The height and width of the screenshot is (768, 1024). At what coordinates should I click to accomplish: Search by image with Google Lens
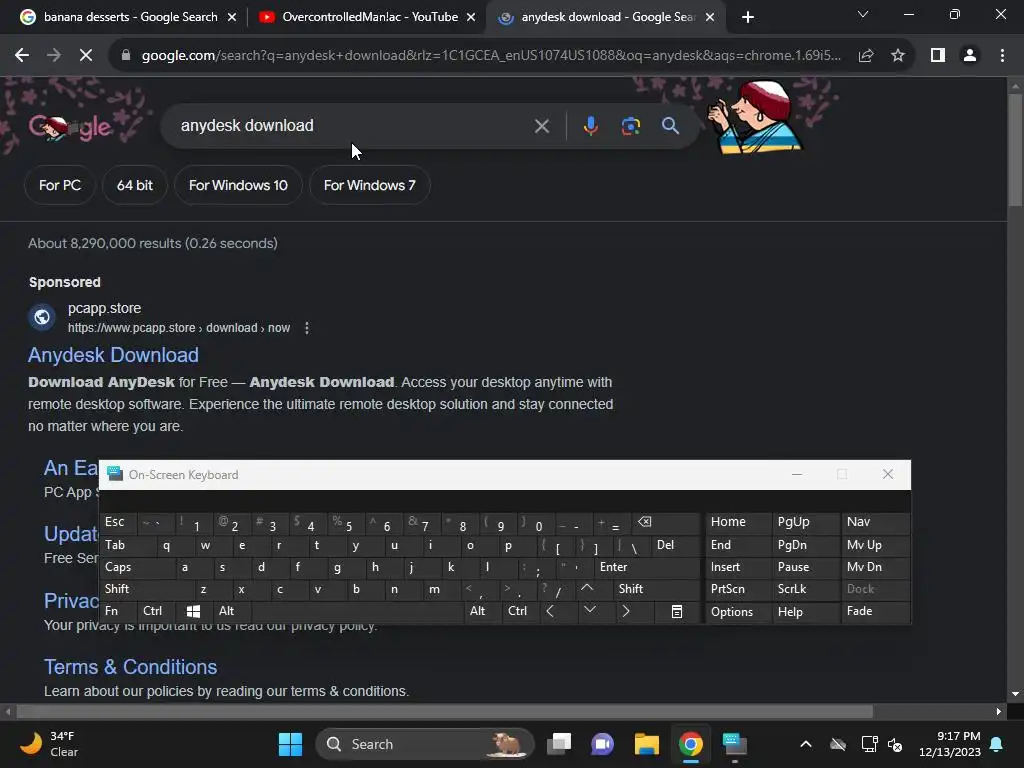pyautogui.click(x=630, y=126)
